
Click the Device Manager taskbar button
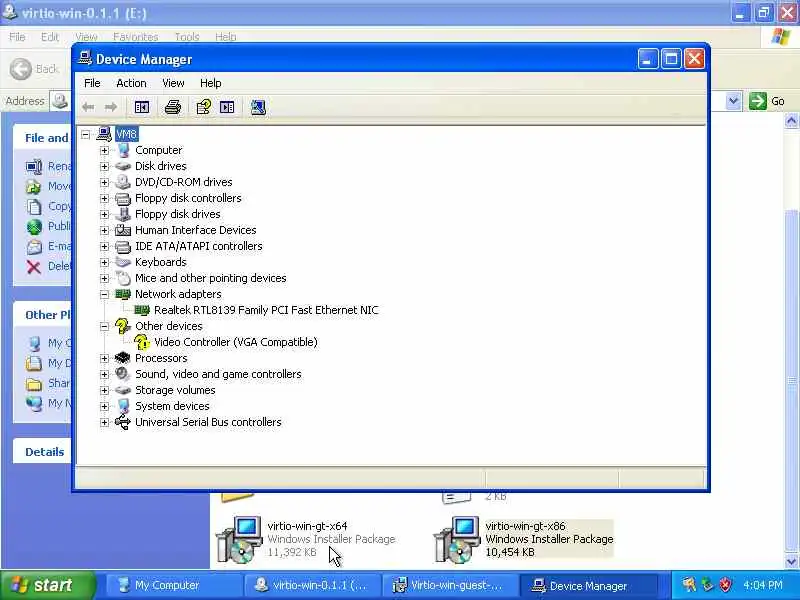pos(588,586)
